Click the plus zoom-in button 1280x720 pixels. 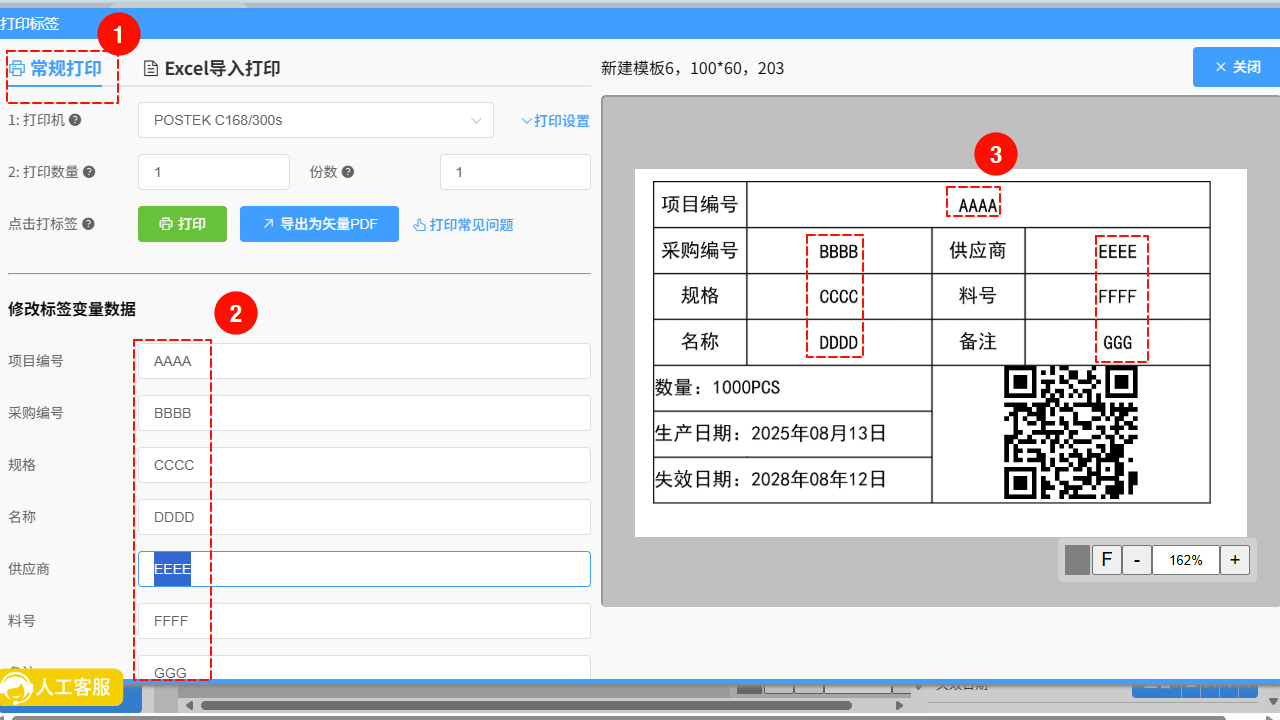[1235, 560]
